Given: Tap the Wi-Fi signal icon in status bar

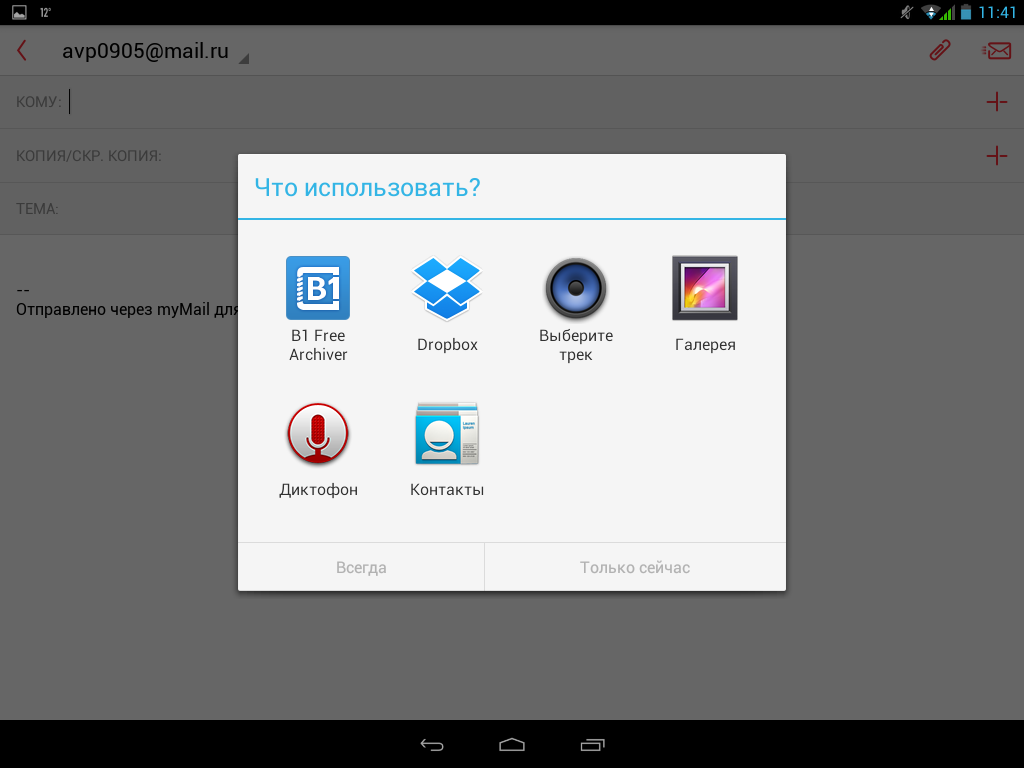Looking at the screenshot, I should tap(930, 12).
